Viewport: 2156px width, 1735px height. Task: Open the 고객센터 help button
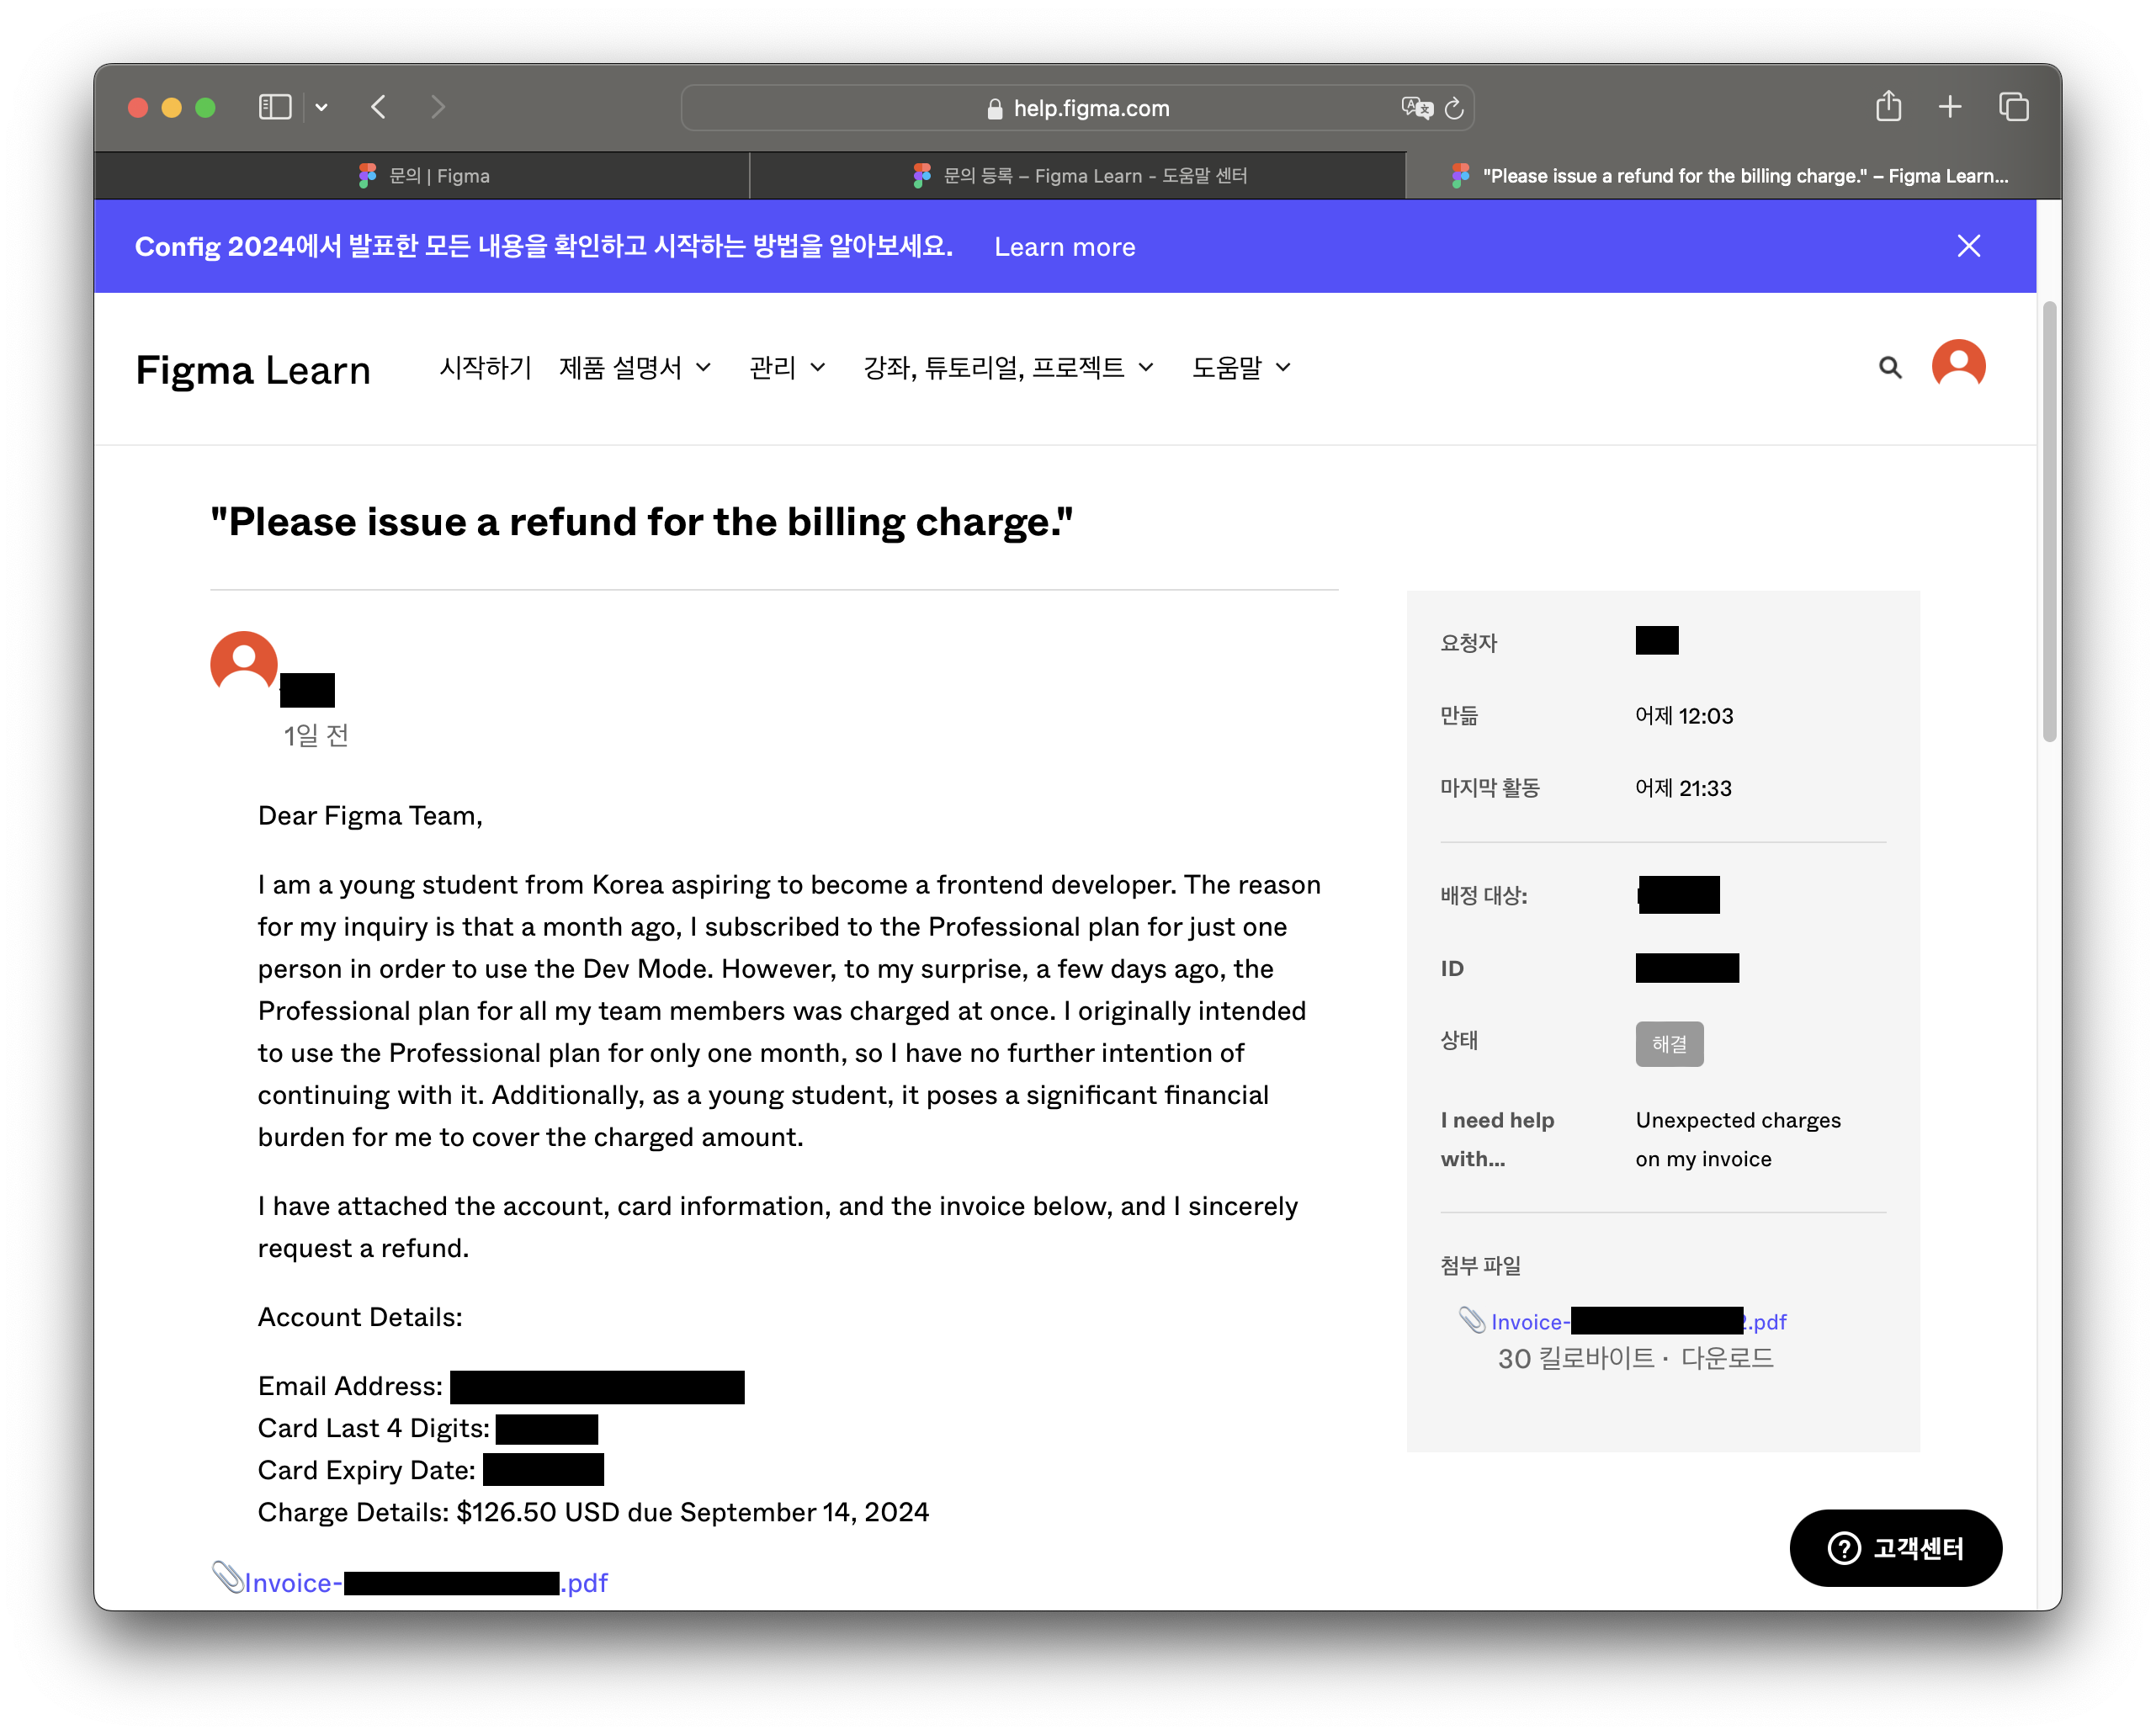[1895, 1547]
